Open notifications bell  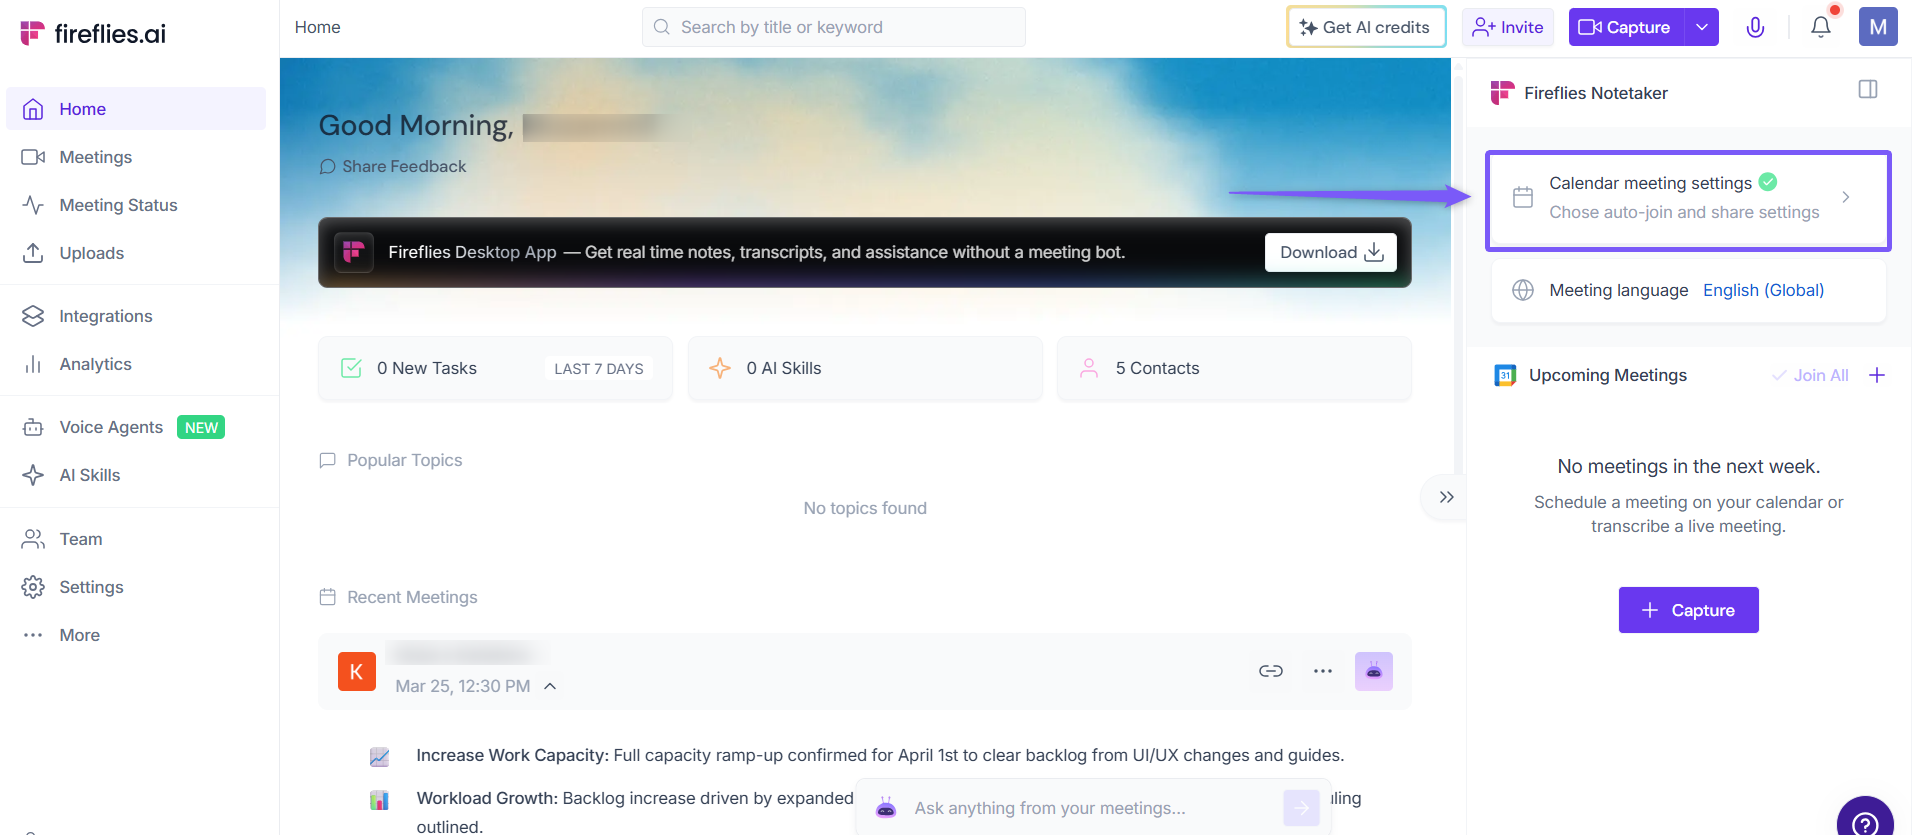tap(1821, 27)
